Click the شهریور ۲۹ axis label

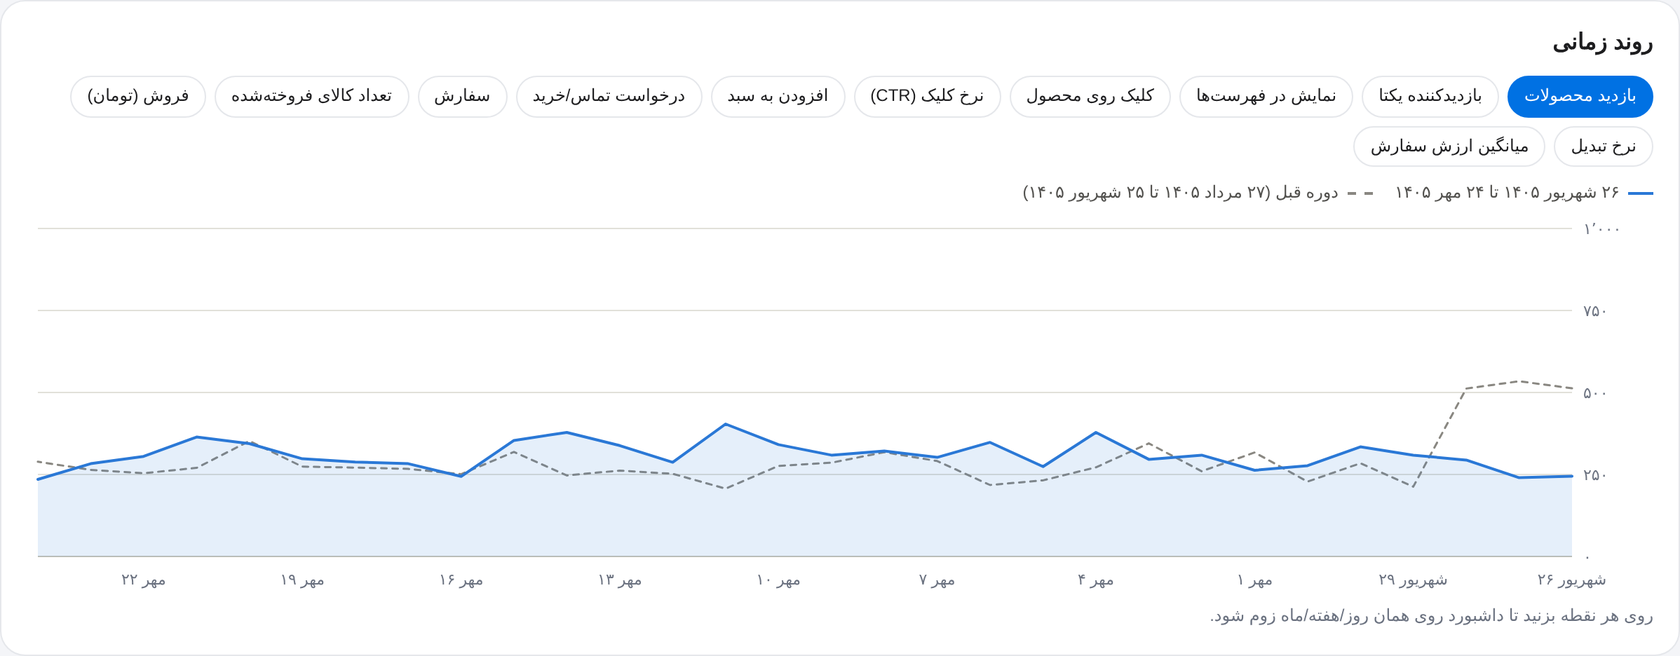tap(1413, 580)
